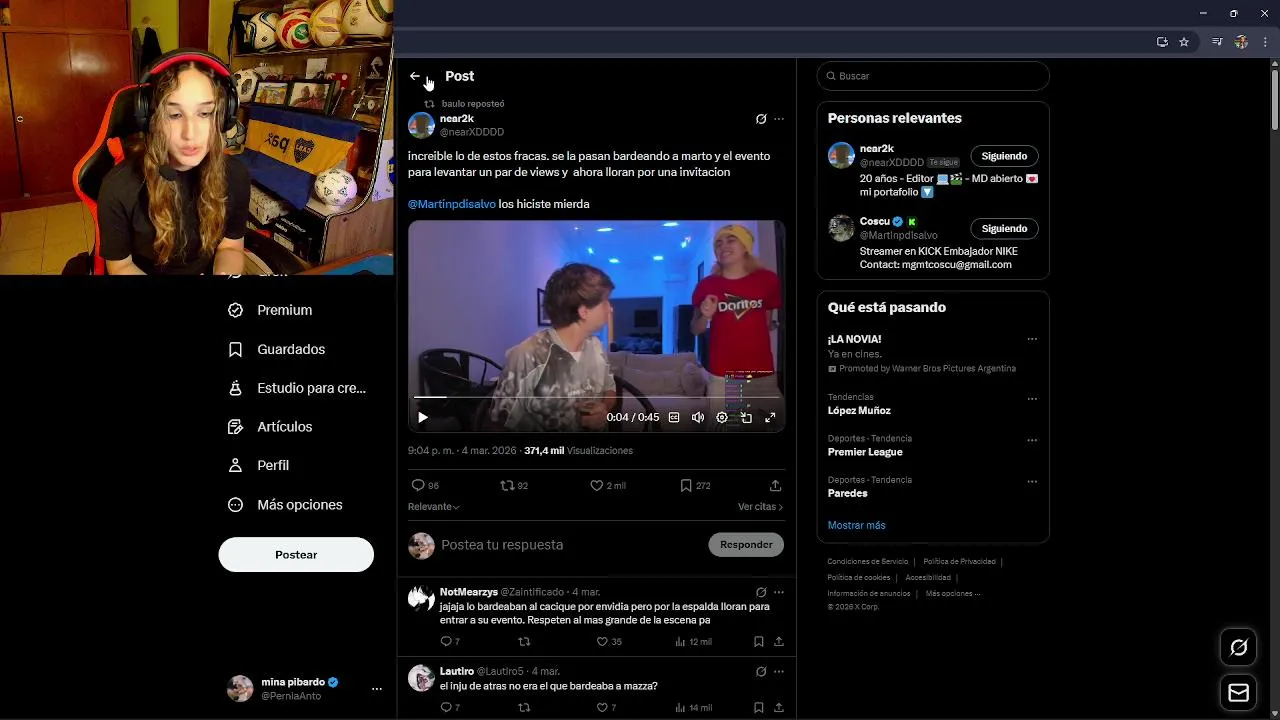Open browser profile avatar
The height and width of the screenshot is (720, 1280).
(1241, 42)
